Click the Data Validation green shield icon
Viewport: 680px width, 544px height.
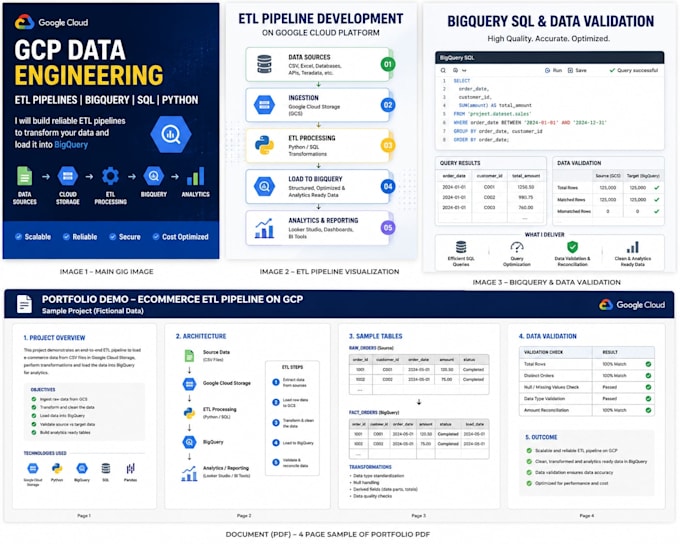[x=572, y=247]
